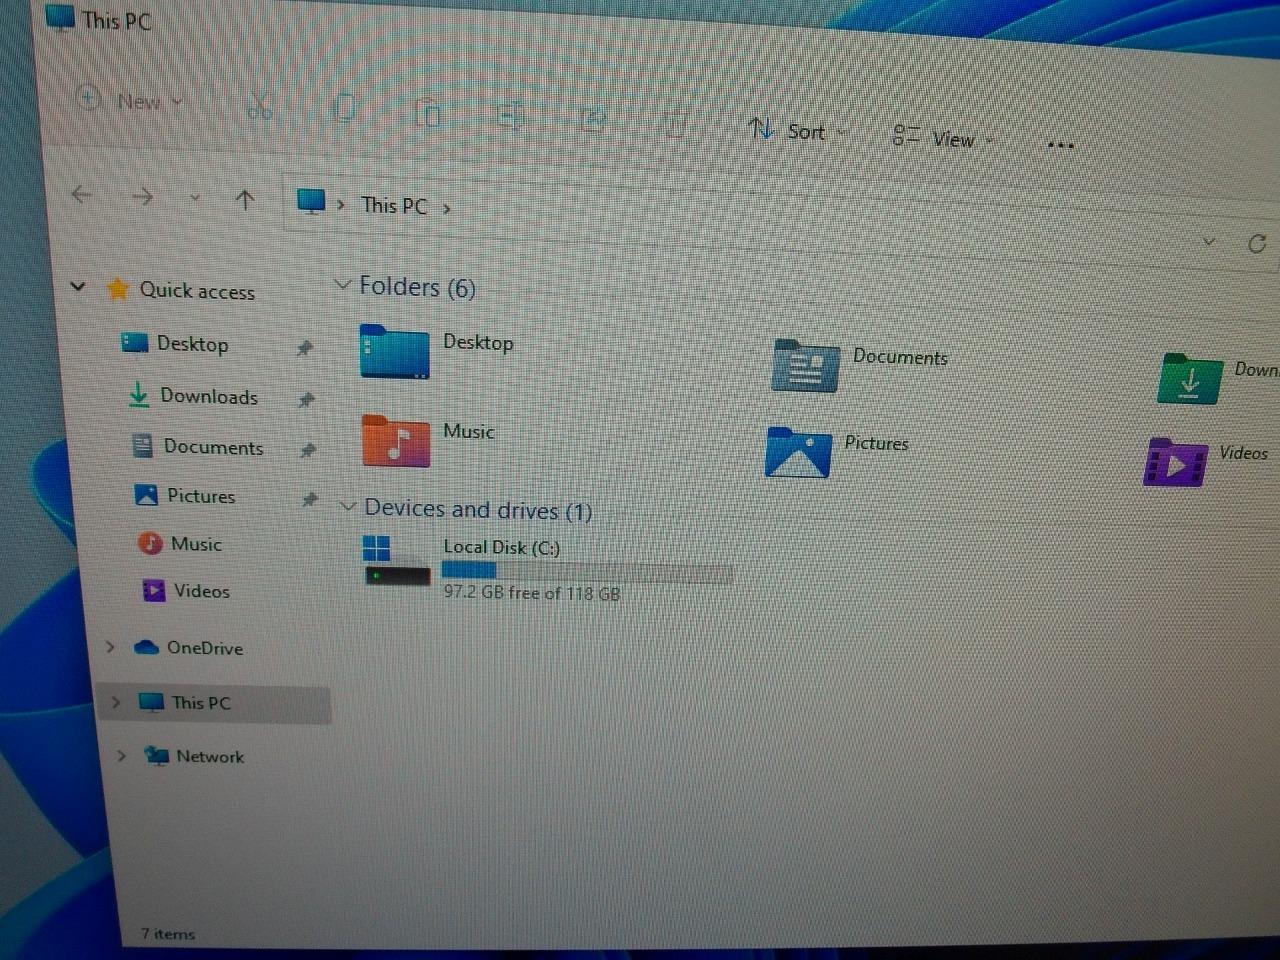This screenshot has width=1280, height=960.
Task: Click the Up arrow navigation button
Action: click(245, 200)
